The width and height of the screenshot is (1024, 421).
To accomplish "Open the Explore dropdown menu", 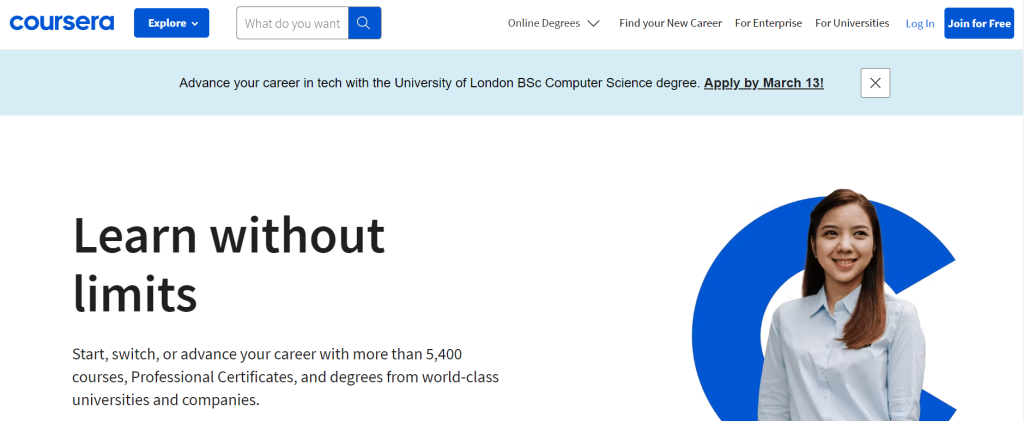I will (x=171, y=23).
